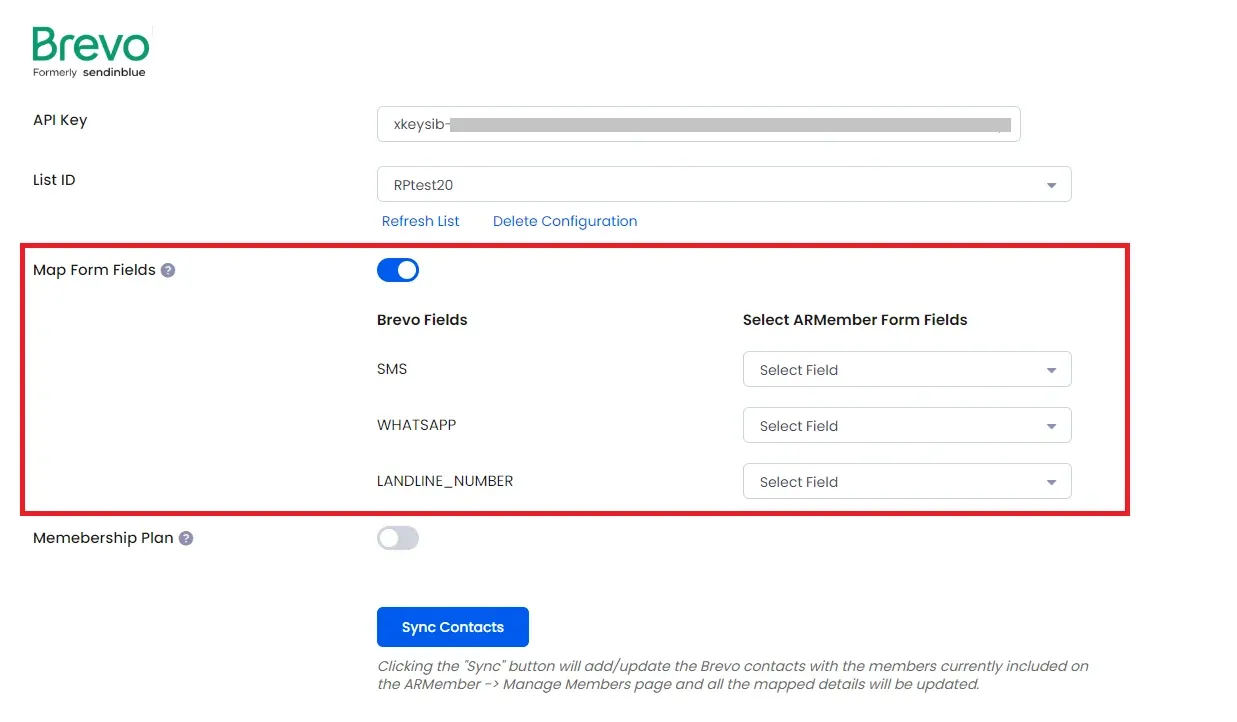Enable the Memebership Plan toggle

(398, 538)
